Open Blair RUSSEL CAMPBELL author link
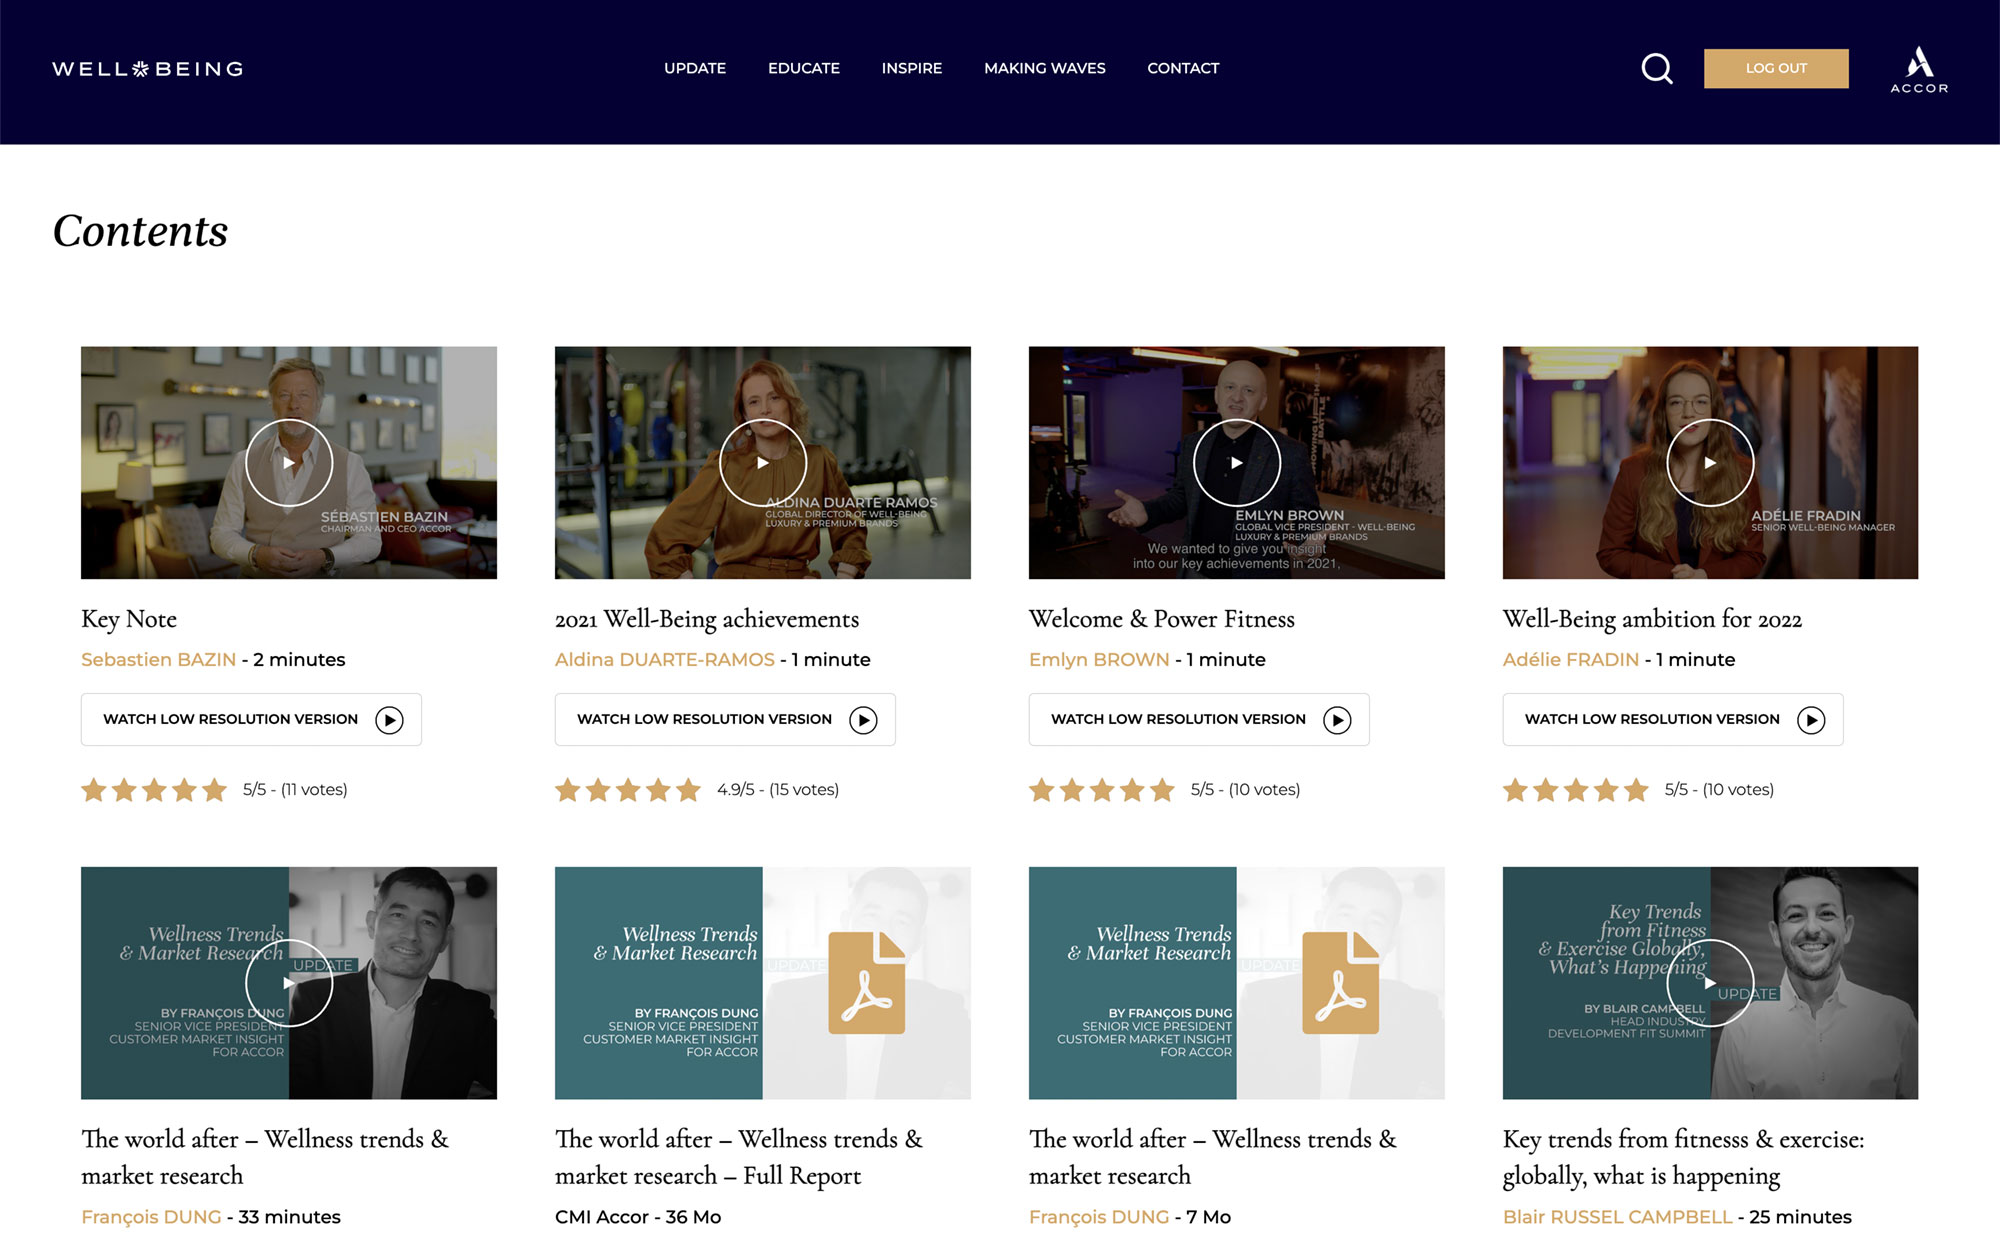 (x=1617, y=1217)
